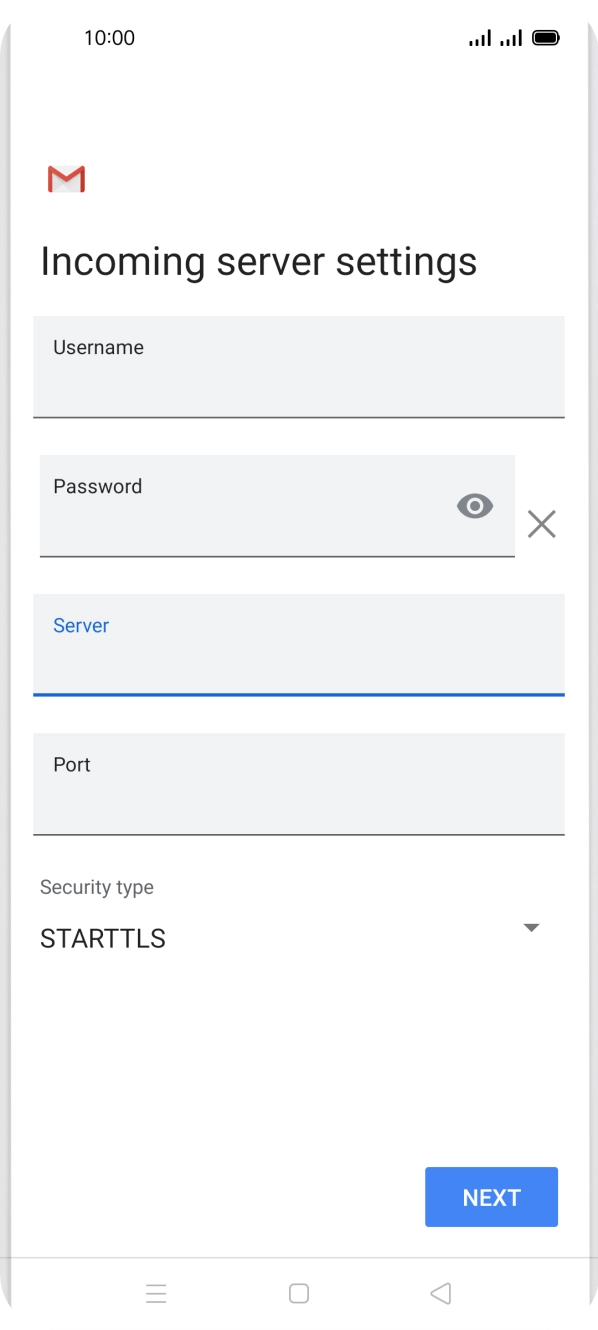The width and height of the screenshot is (598, 1330).
Task: Tap the back triangle in navigation bar
Action: pyautogui.click(x=440, y=1293)
